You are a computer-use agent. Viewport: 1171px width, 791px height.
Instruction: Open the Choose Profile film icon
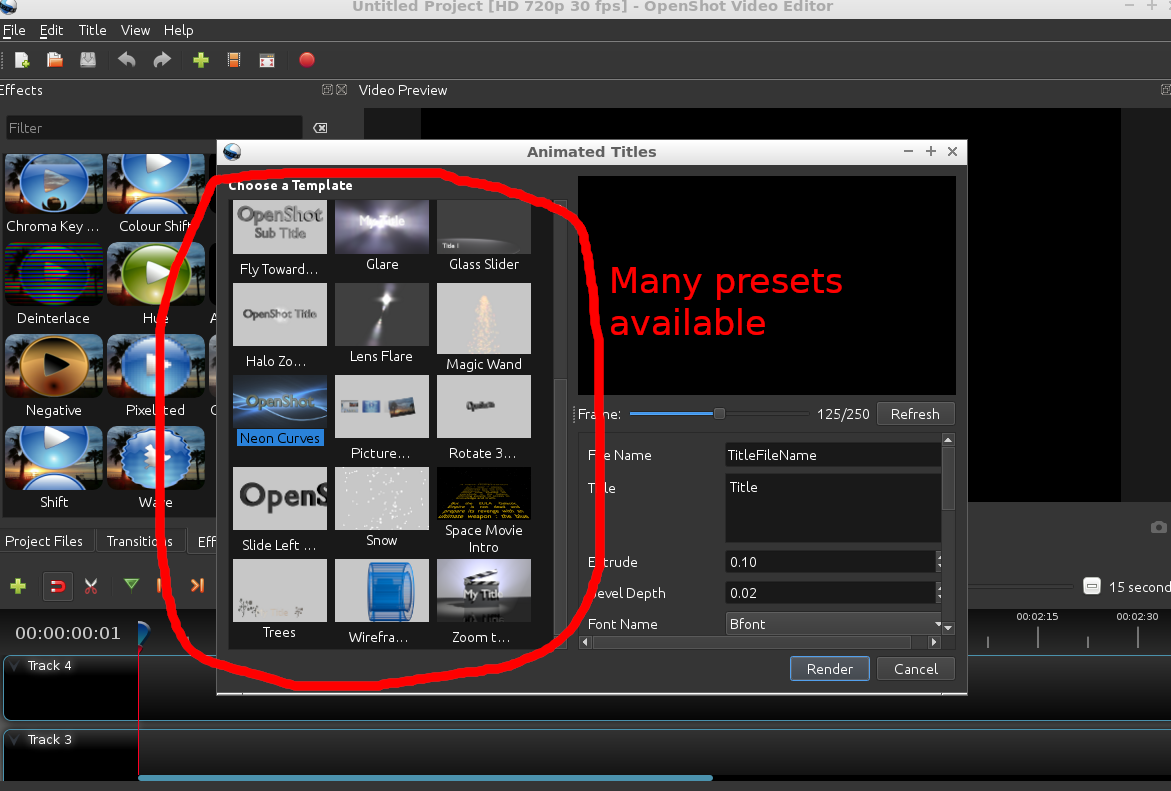234,61
